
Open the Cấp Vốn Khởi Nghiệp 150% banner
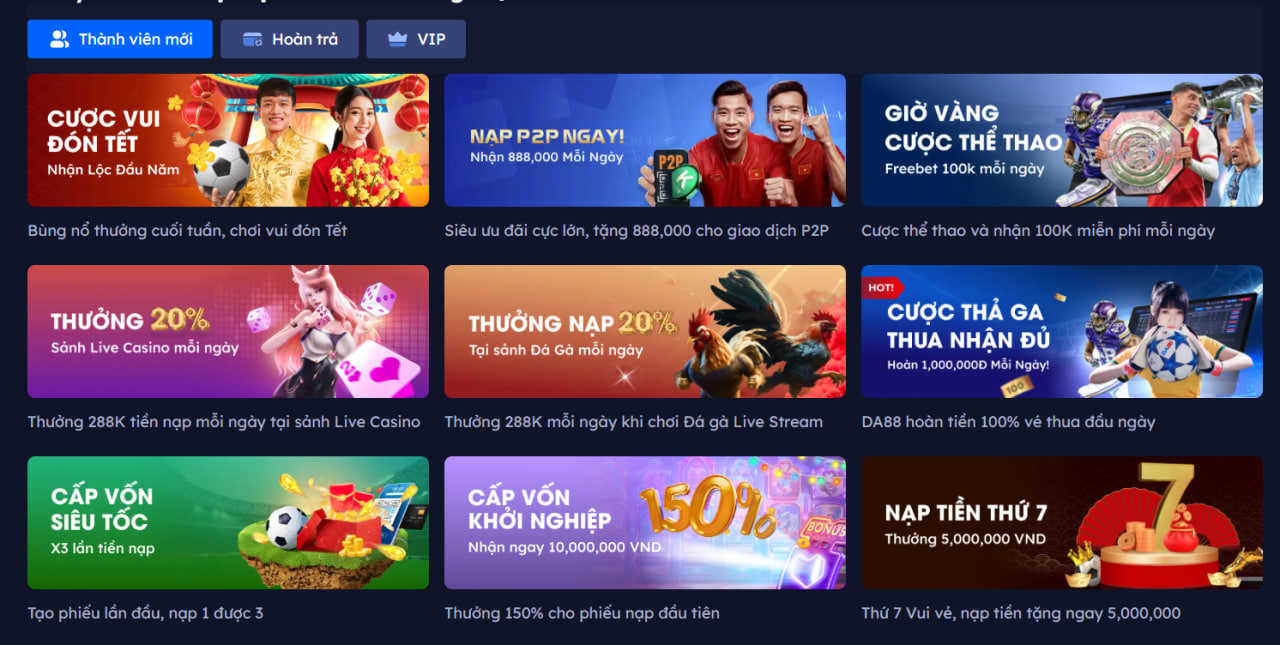tap(645, 523)
